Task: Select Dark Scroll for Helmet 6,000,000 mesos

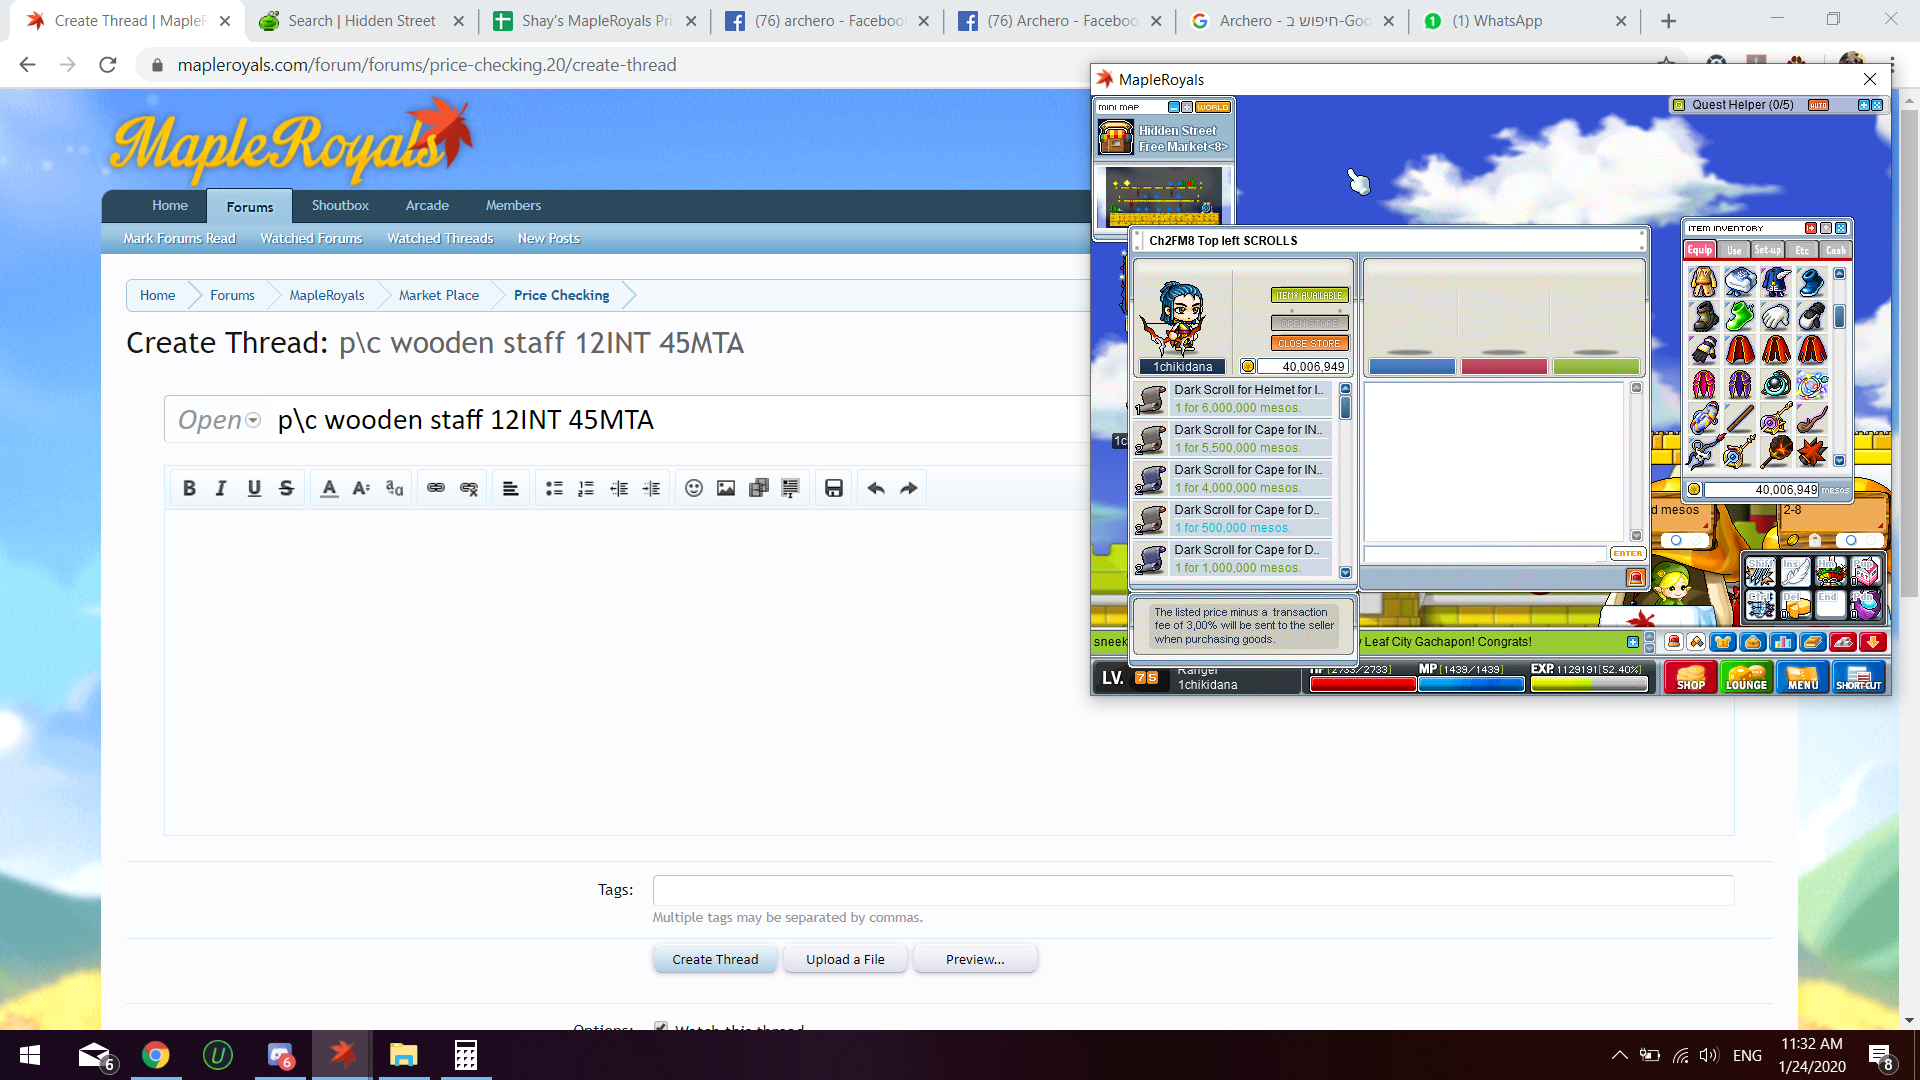Action: [1233, 399]
